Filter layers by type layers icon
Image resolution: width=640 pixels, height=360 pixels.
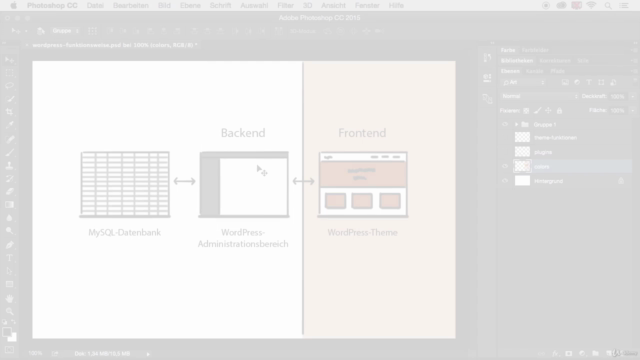[589, 82]
